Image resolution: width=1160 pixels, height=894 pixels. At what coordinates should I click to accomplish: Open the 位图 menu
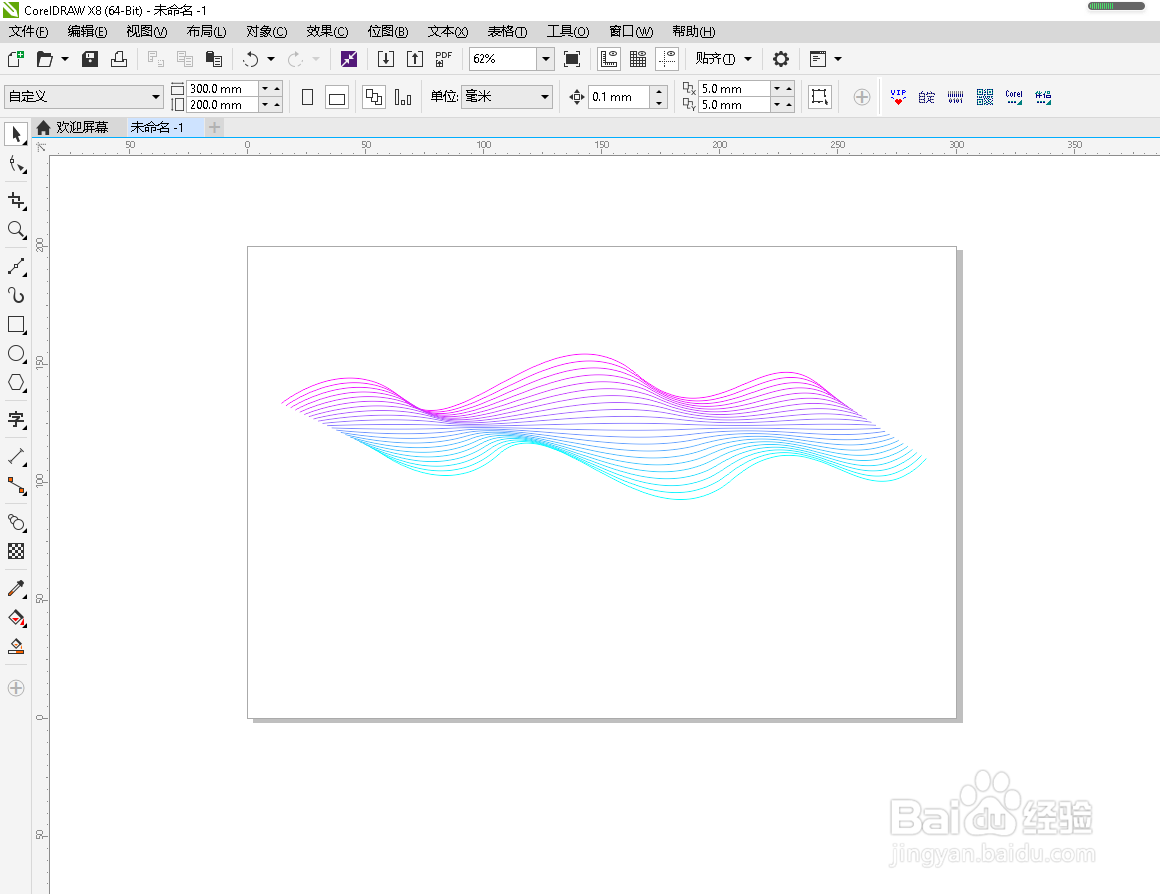point(388,31)
